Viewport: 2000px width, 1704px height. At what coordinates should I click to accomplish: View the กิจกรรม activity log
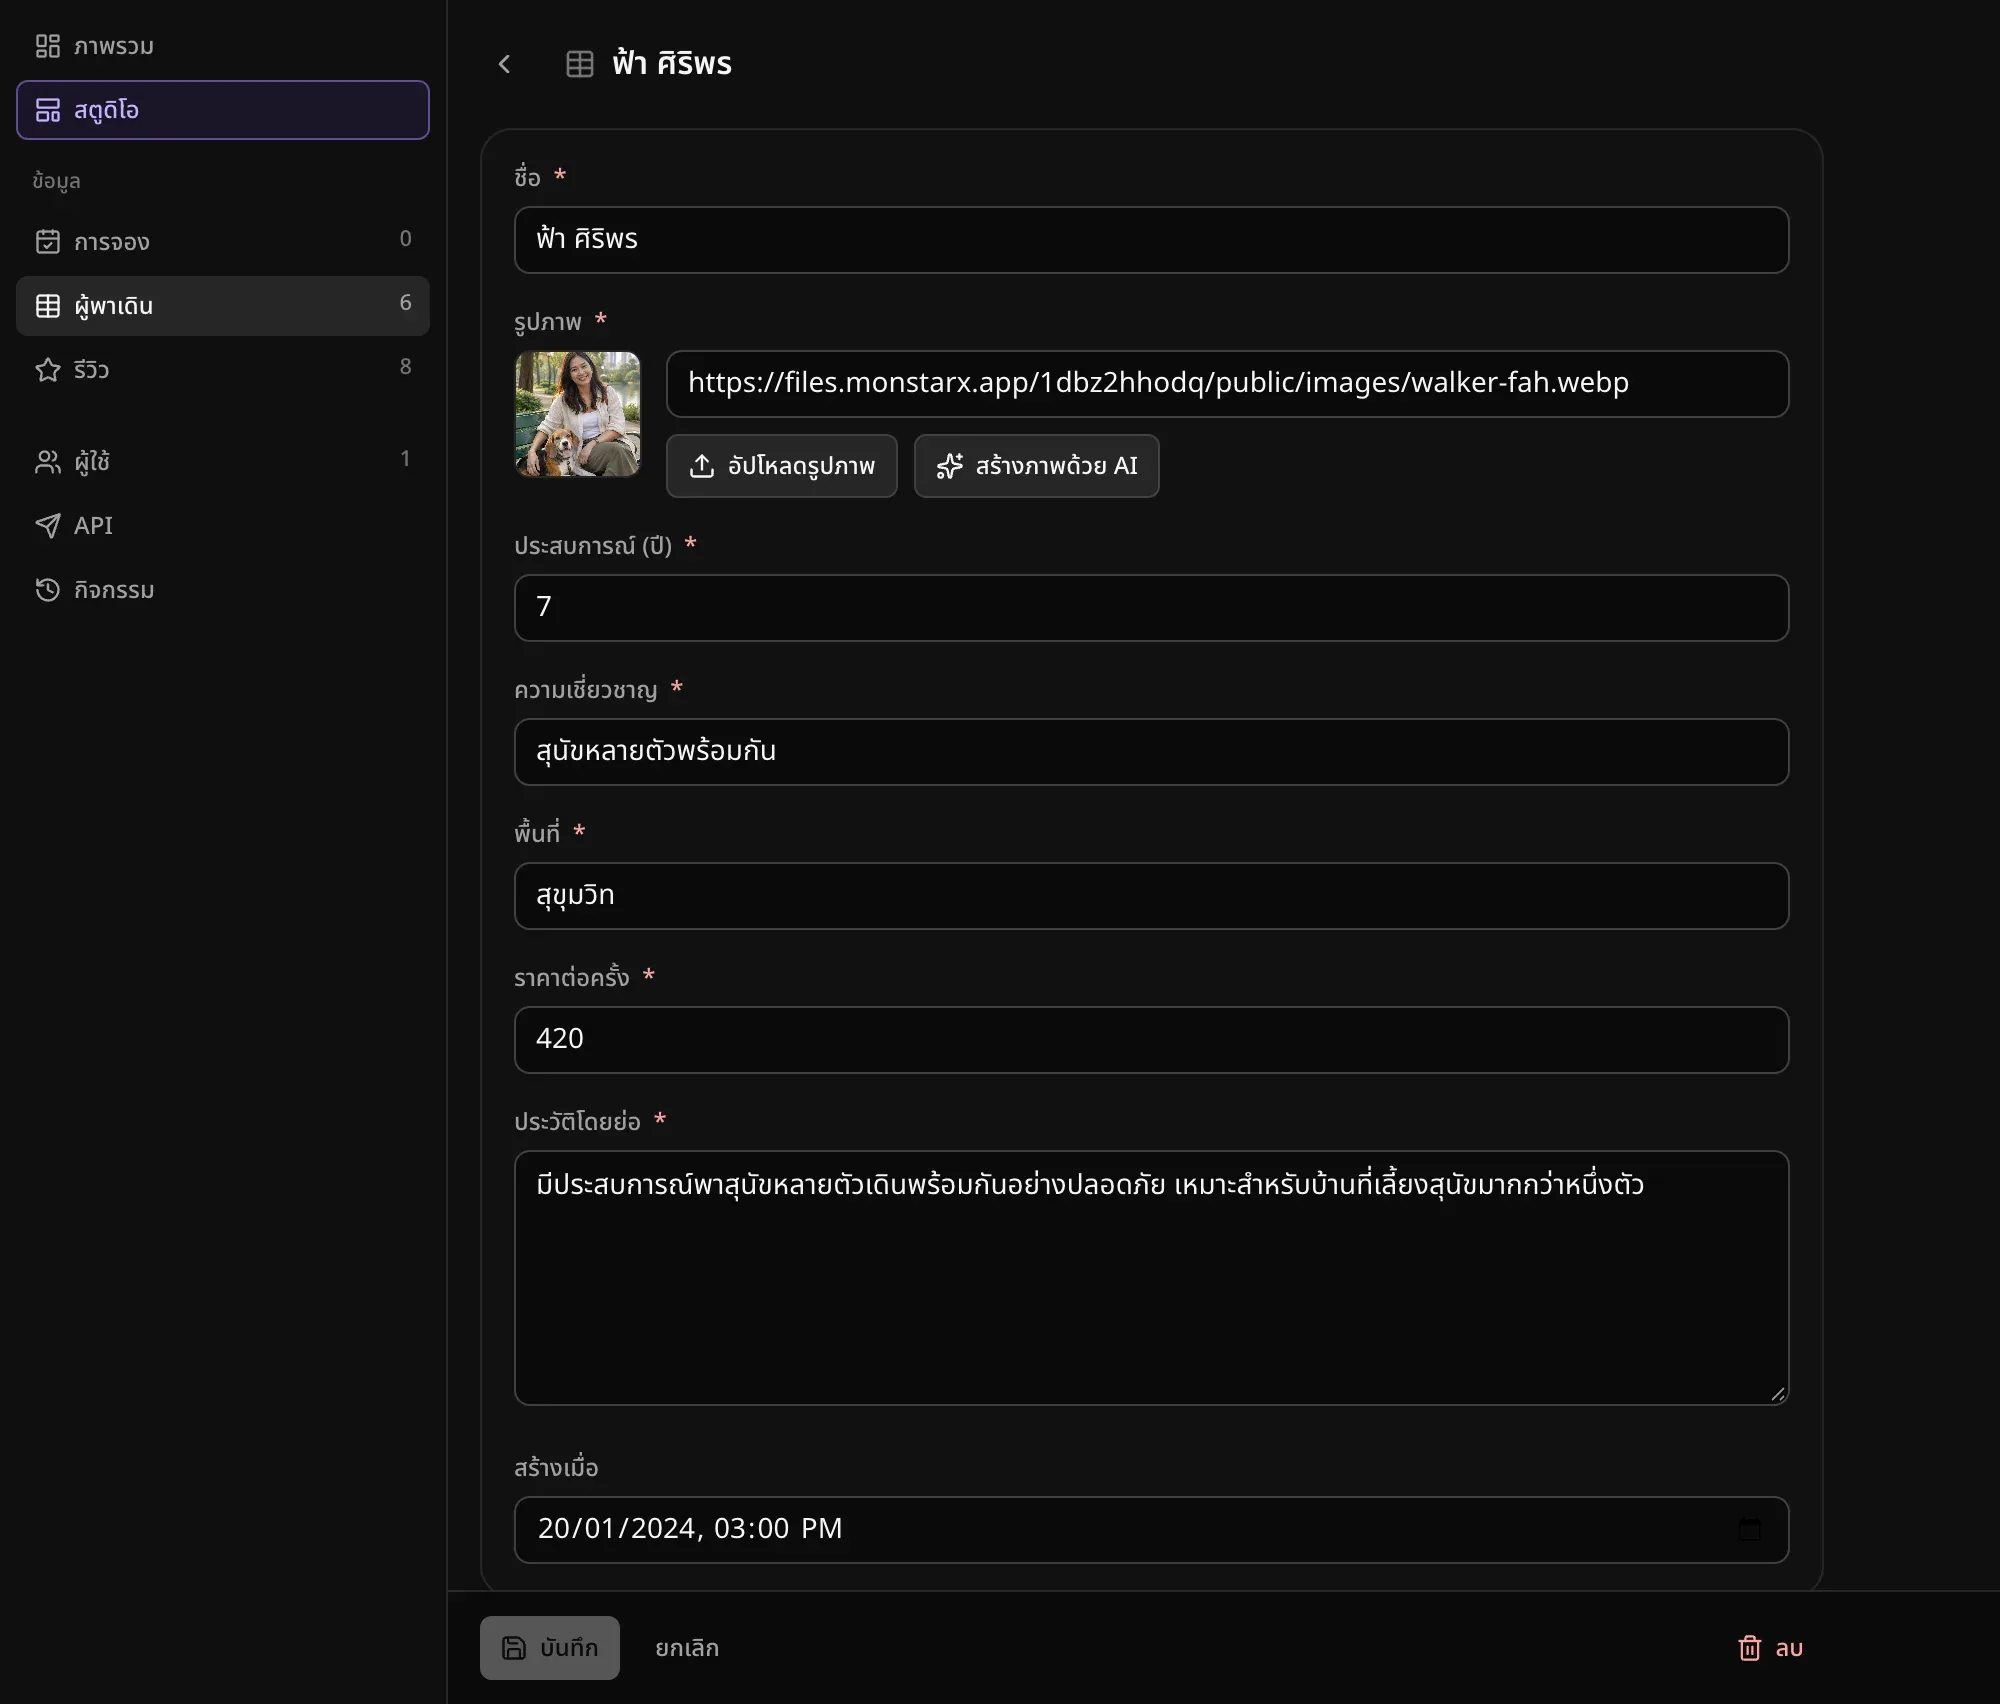[x=222, y=589]
